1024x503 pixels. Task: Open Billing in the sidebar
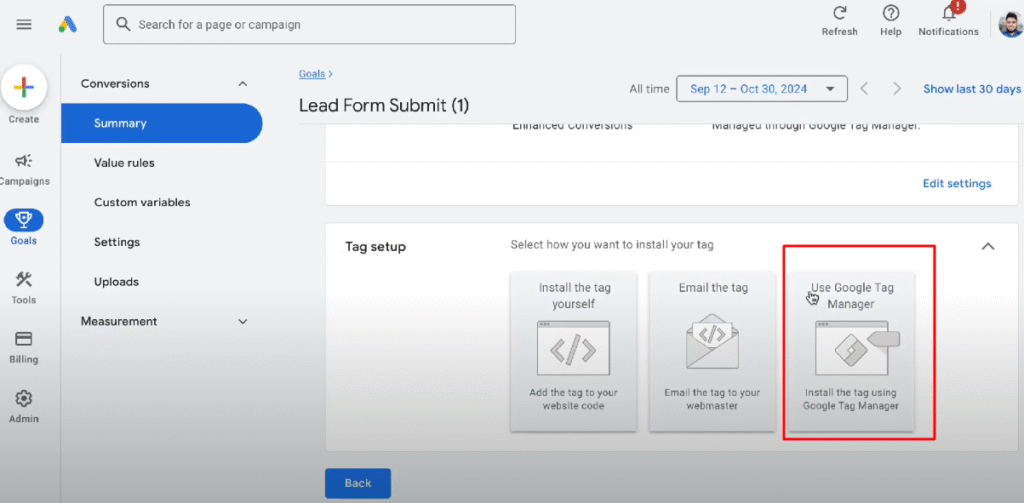pyautogui.click(x=24, y=347)
